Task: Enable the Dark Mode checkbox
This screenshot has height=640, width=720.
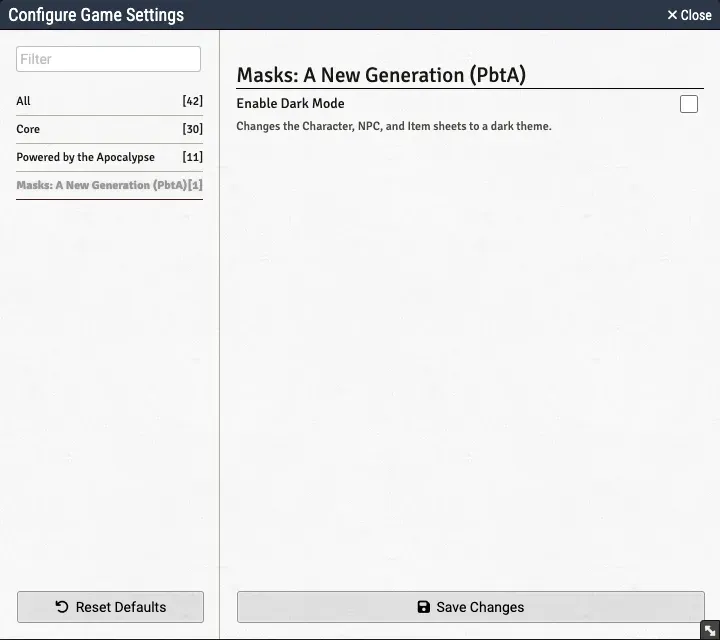Action: click(689, 104)
